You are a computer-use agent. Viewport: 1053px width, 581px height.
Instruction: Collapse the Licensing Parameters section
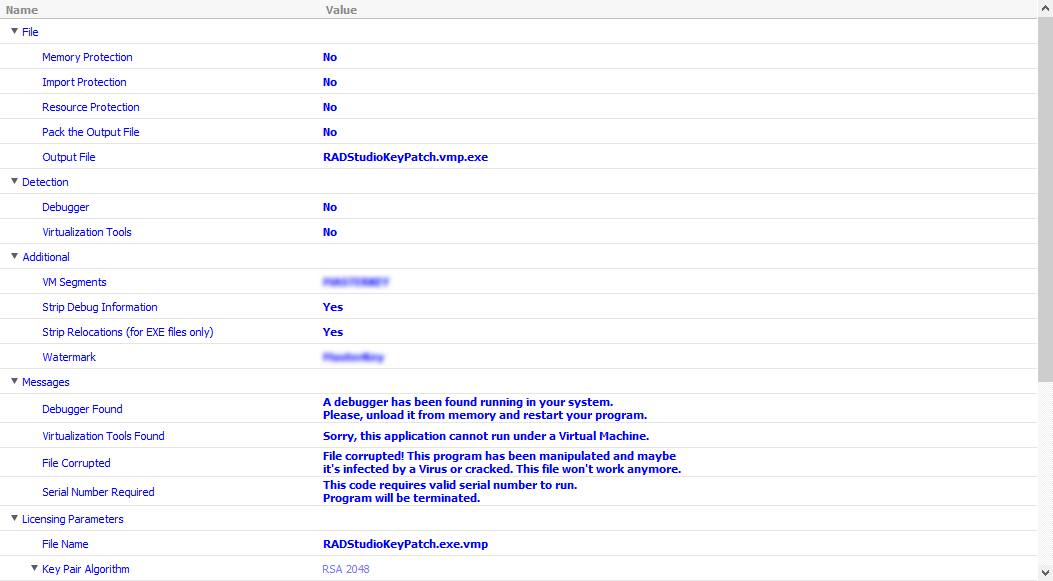(14, 518)
